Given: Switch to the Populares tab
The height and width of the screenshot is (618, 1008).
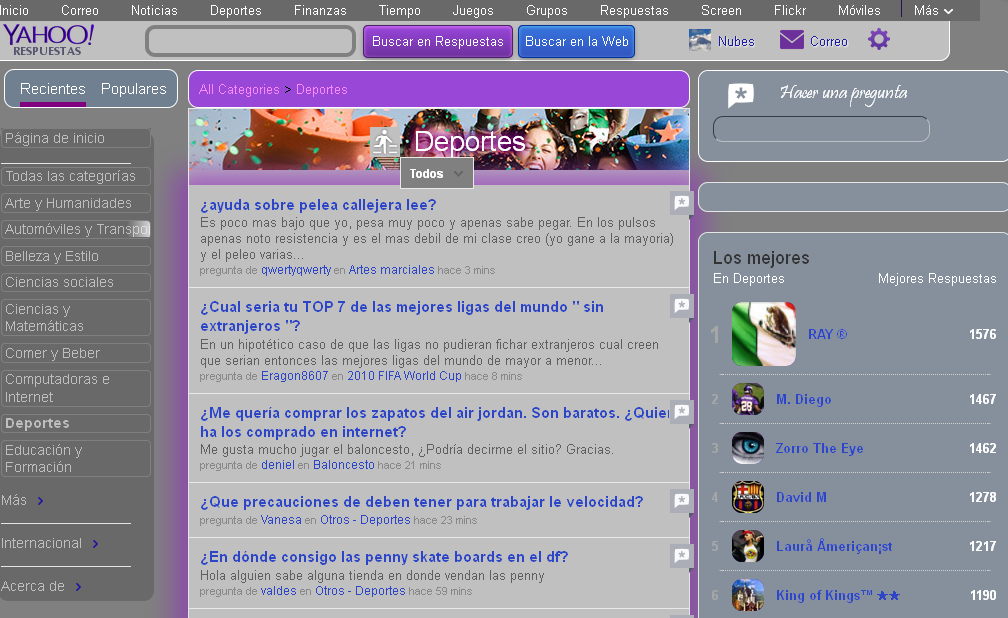Looking at the screenshot, I should (x=134, y=89).
